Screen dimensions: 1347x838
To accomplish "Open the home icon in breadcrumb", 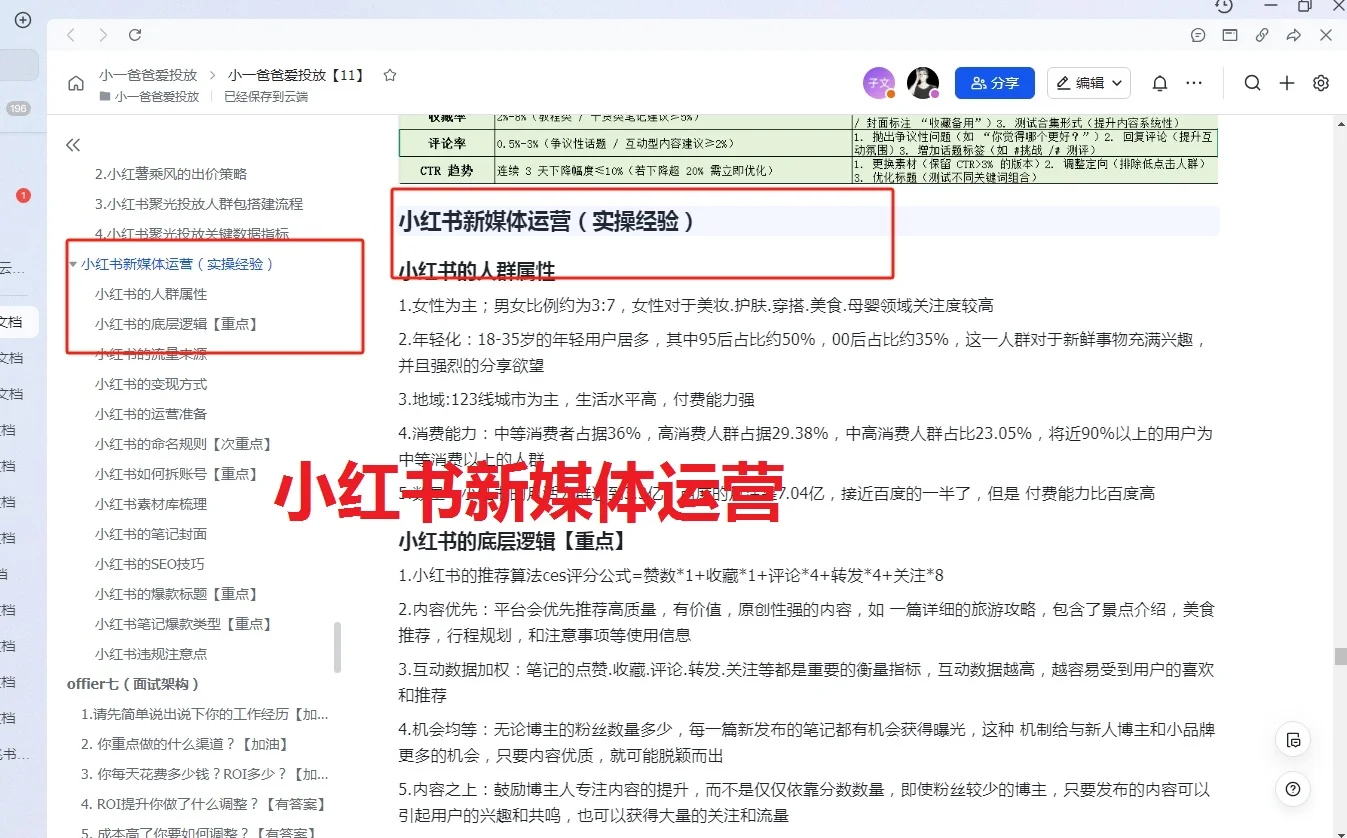I will point(76,83).
